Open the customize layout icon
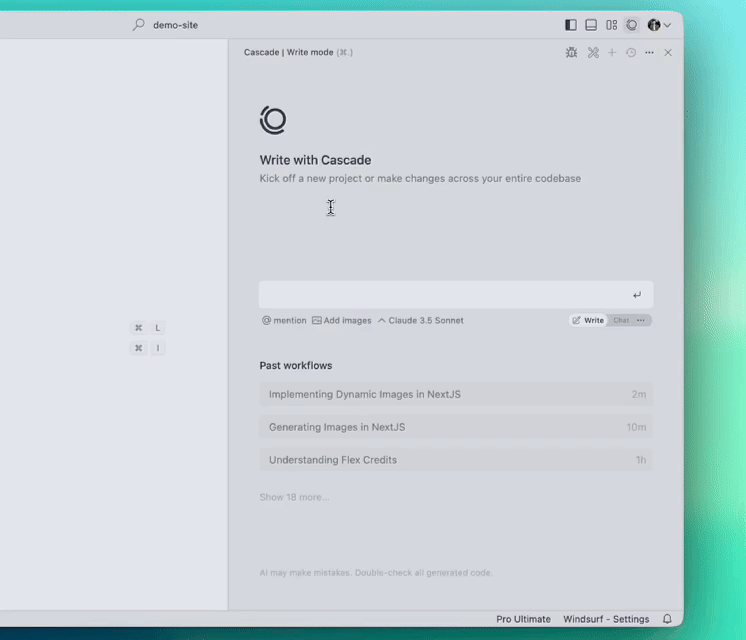The width and height of the screenshot is (746, 640). point(611,25)
